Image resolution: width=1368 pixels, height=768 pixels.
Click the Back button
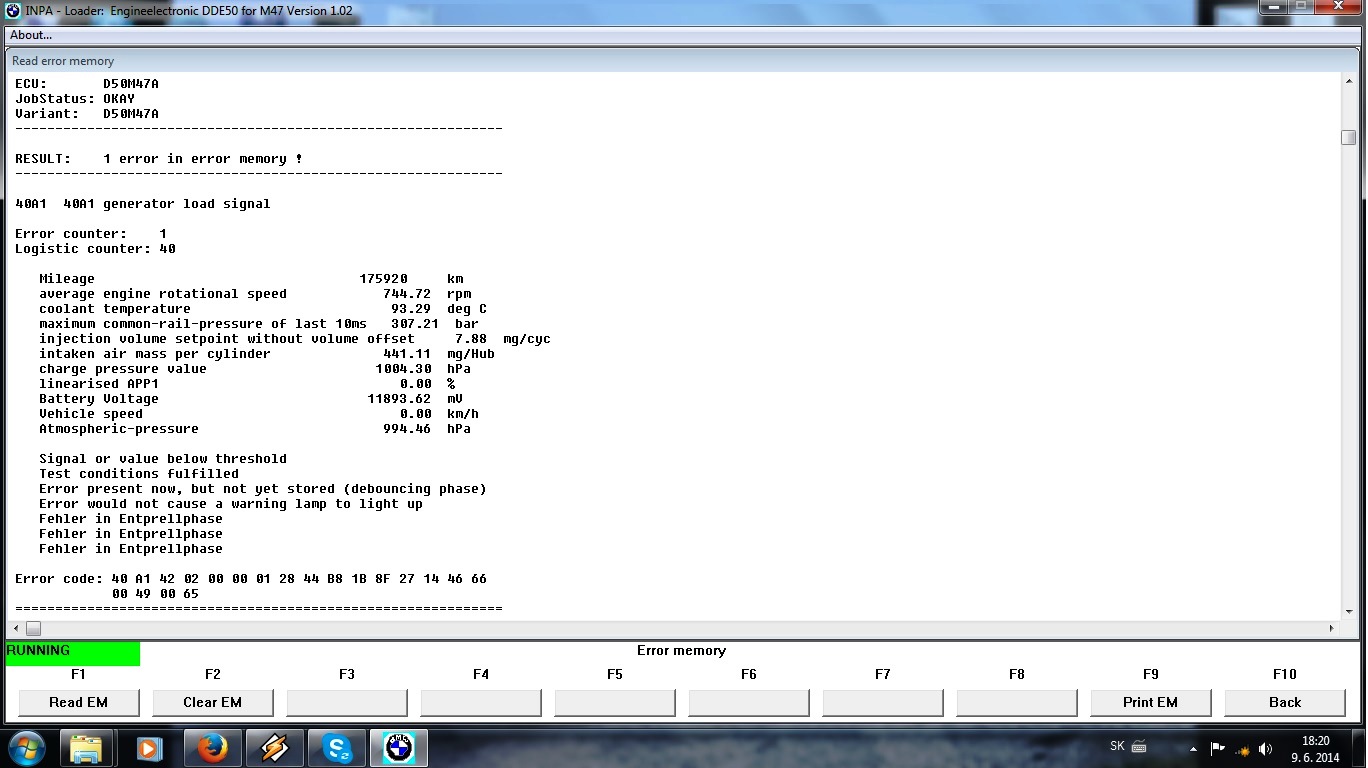tap(1284, 702)
